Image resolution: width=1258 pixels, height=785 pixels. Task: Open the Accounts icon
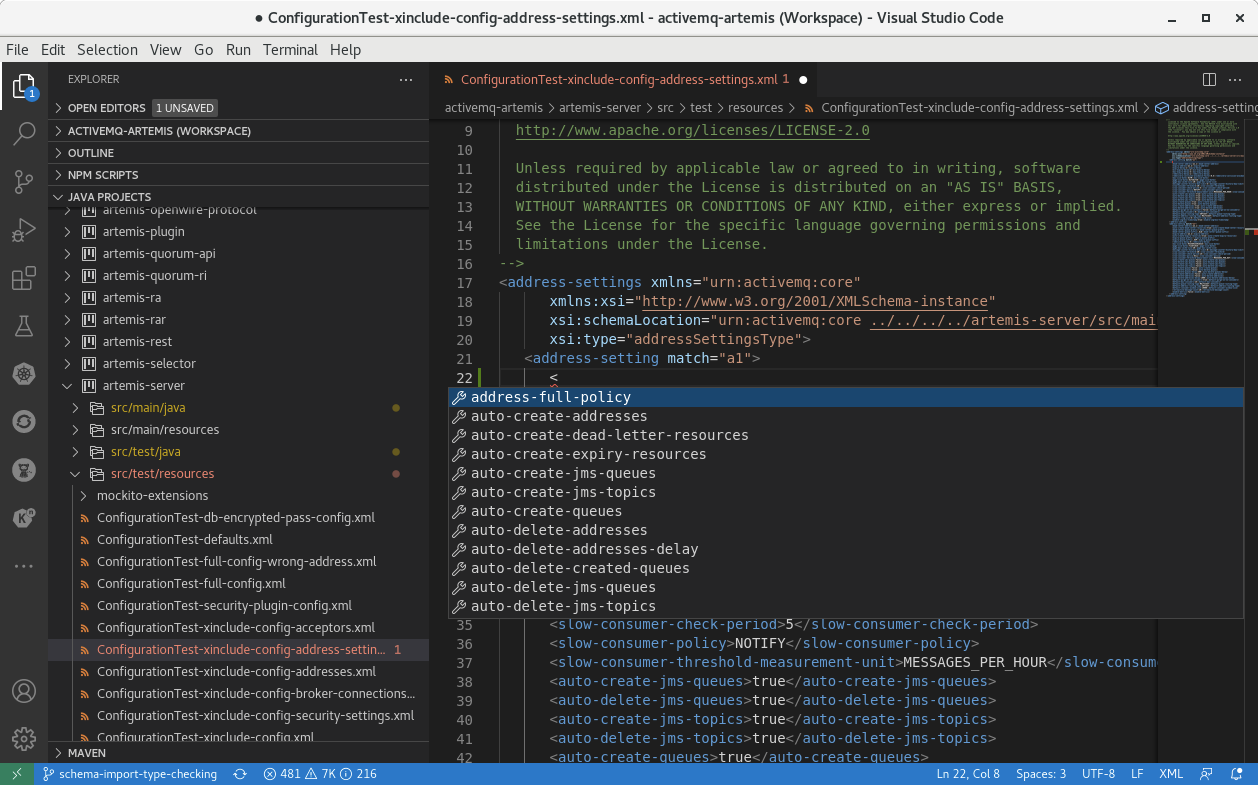coord(24,692)
